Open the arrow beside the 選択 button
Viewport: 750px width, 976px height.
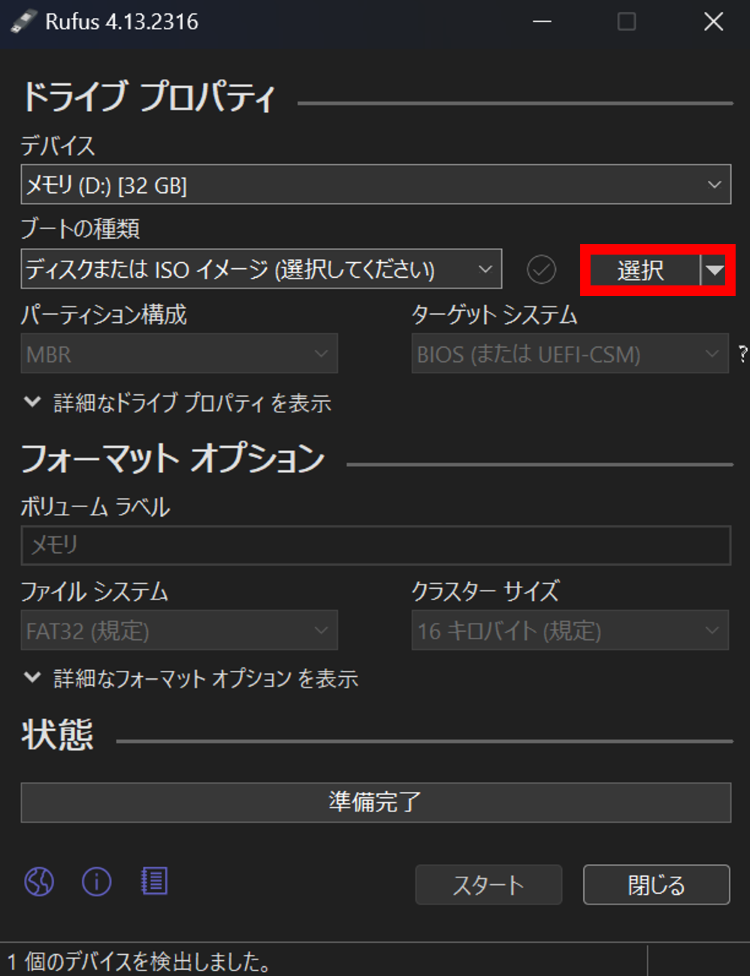tap(715, 270)
